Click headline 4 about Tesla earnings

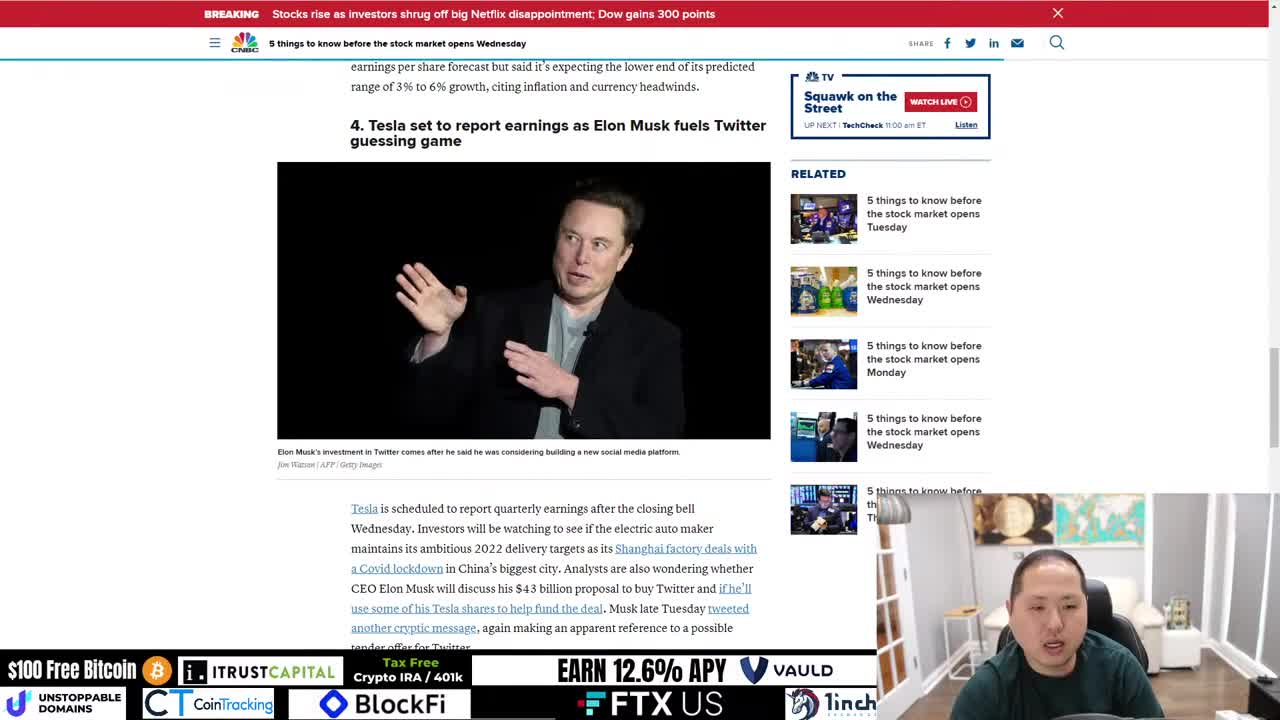tap(558, 133)
